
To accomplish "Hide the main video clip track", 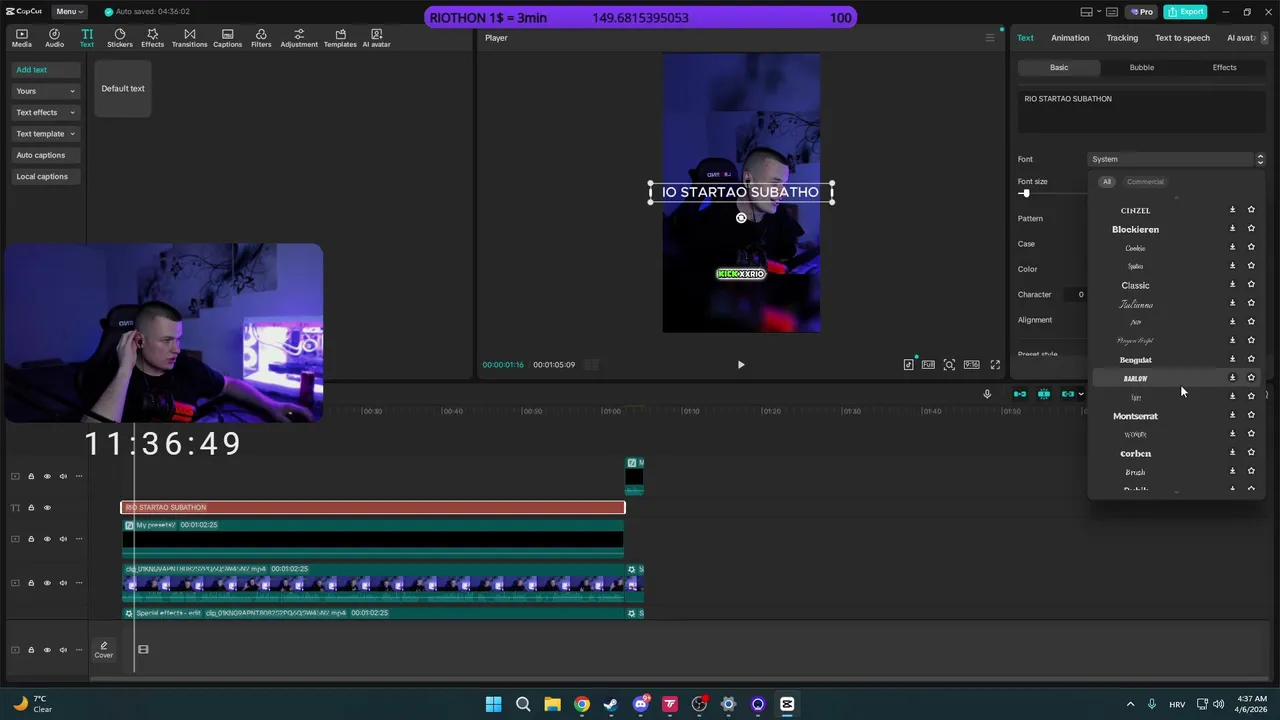I will pyautogui.click(x=47, y=583).
